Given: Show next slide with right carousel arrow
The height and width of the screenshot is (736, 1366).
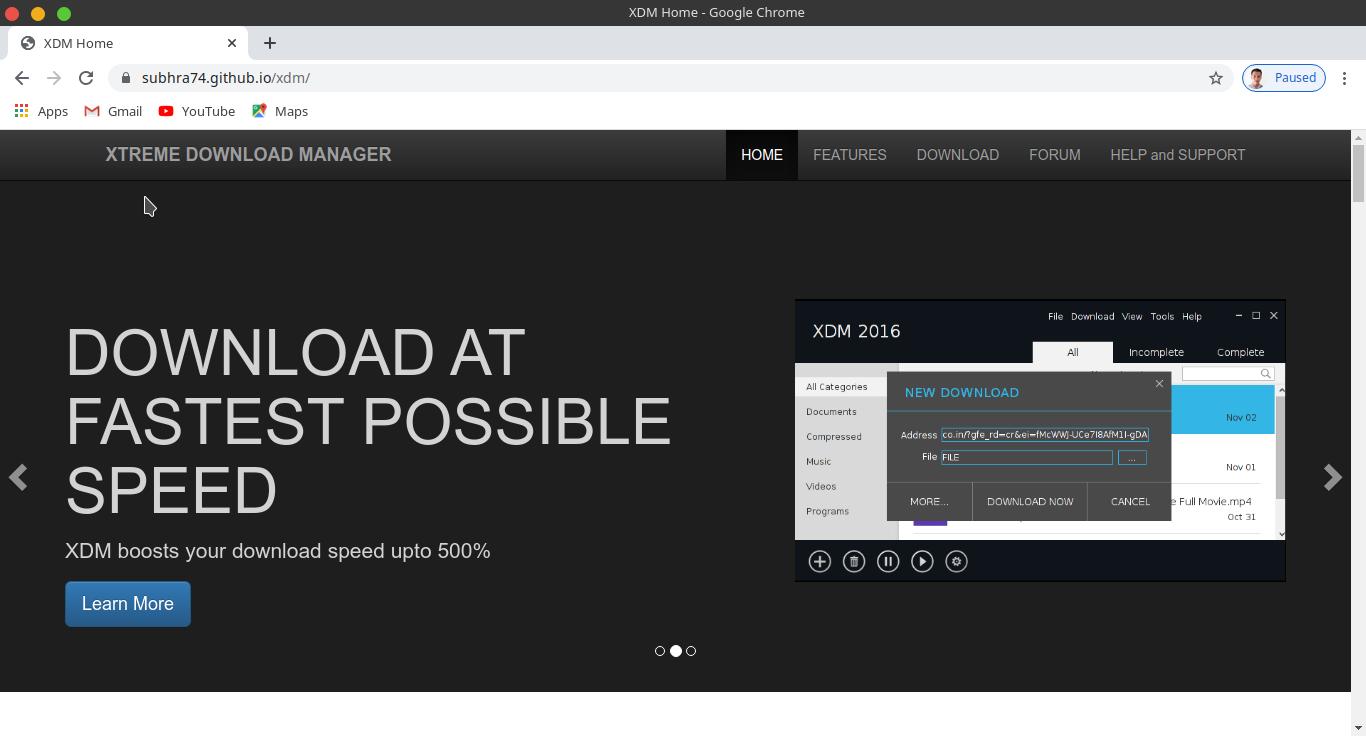Looking at the screenshot, I should (1332, 478).
